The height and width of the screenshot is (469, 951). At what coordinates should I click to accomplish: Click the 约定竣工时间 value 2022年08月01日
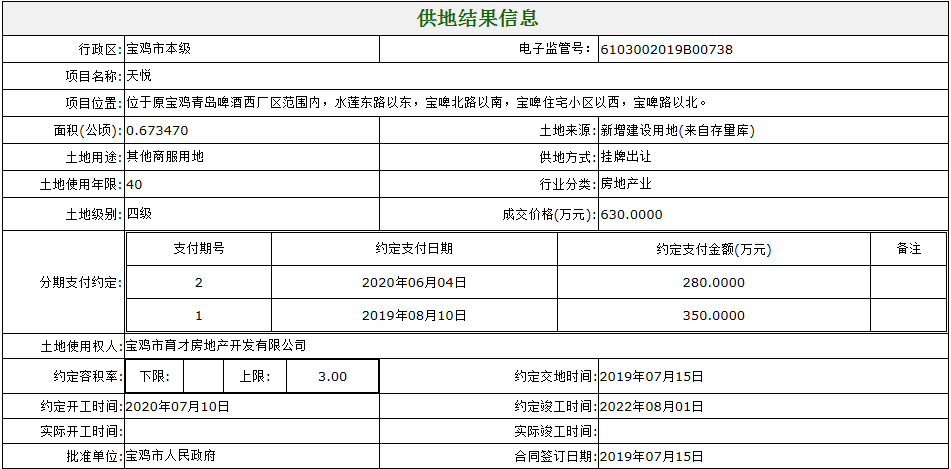651,407
